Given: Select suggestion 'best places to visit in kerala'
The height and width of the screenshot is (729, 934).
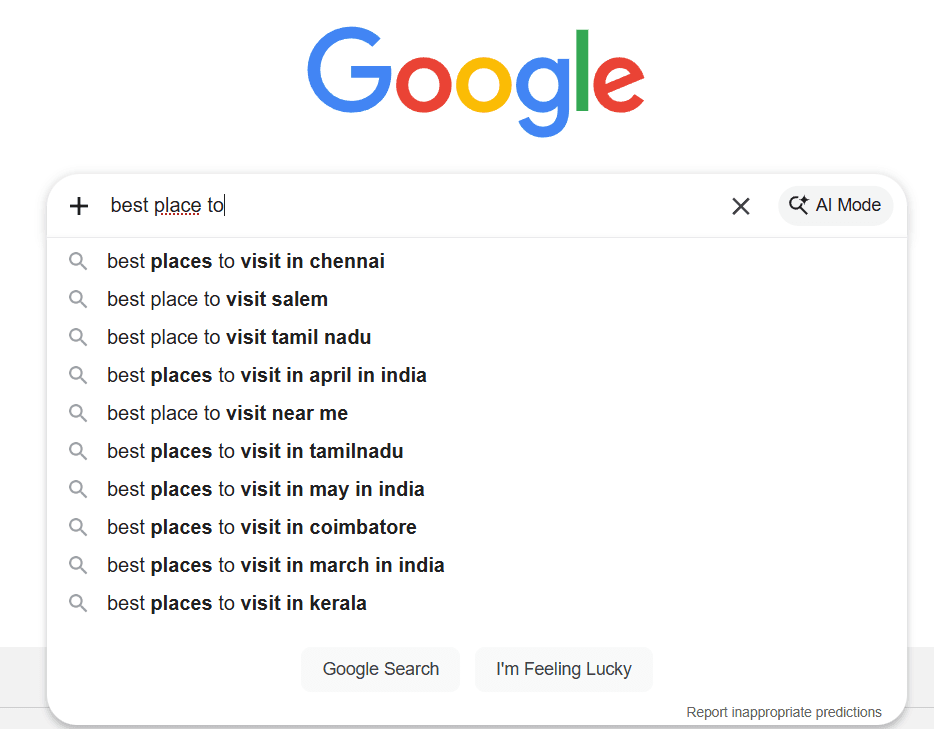Looking at the screenshot, I should click(237, 604).
